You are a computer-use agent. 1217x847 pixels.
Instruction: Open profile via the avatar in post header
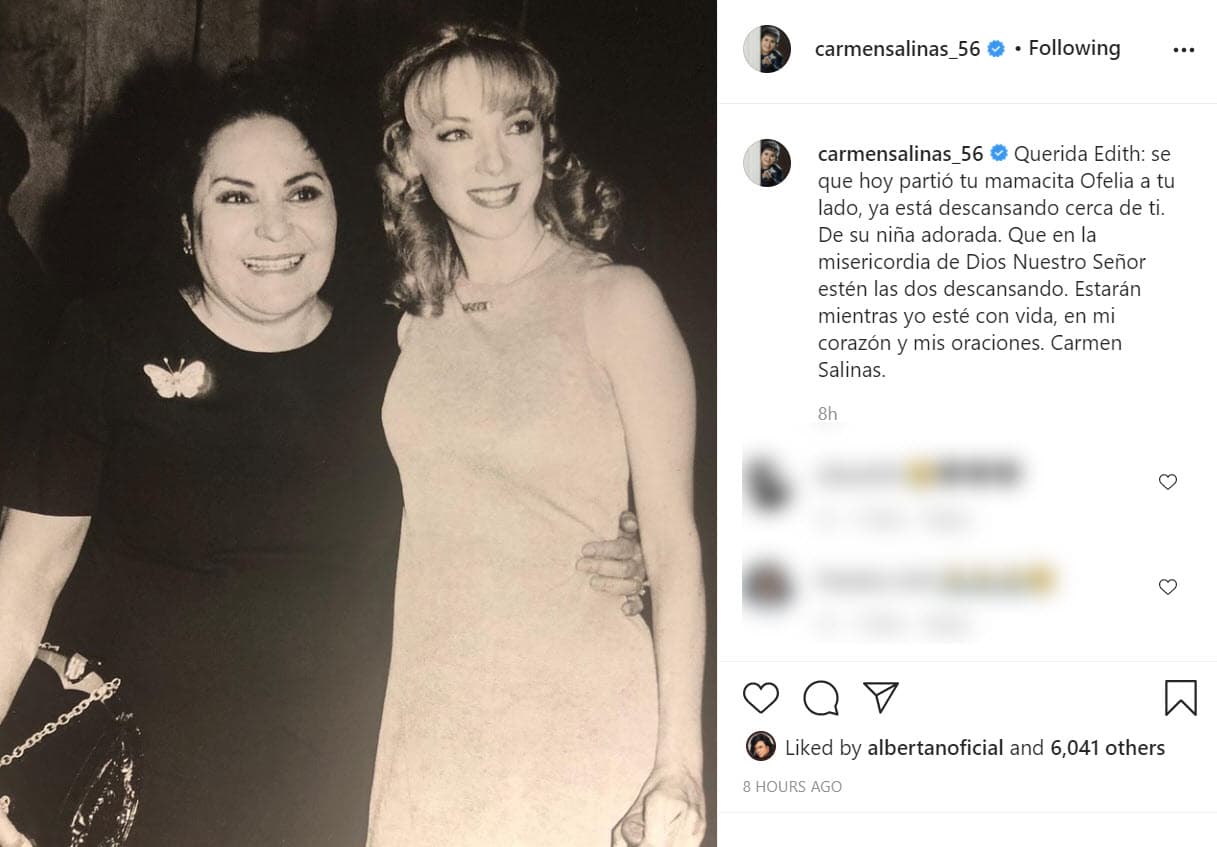[767, 47]
